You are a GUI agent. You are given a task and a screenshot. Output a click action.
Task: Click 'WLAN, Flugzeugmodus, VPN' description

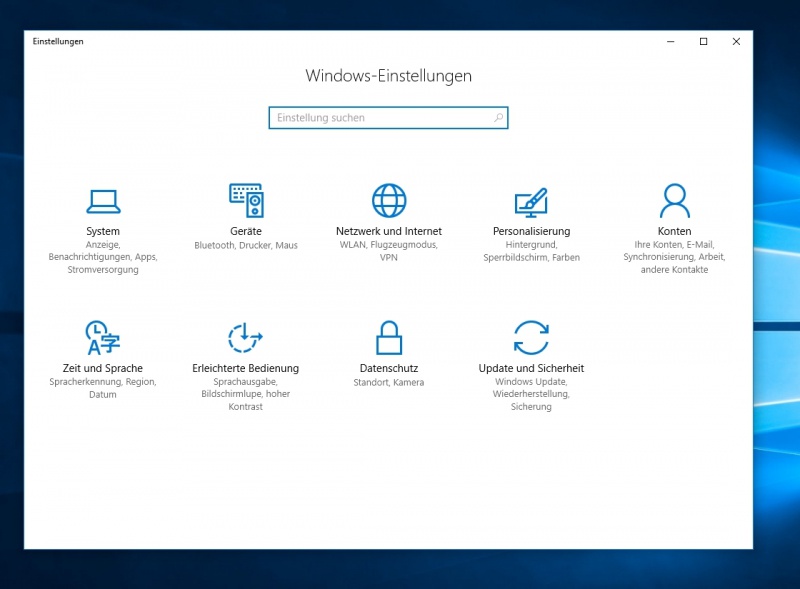point(389,251)
